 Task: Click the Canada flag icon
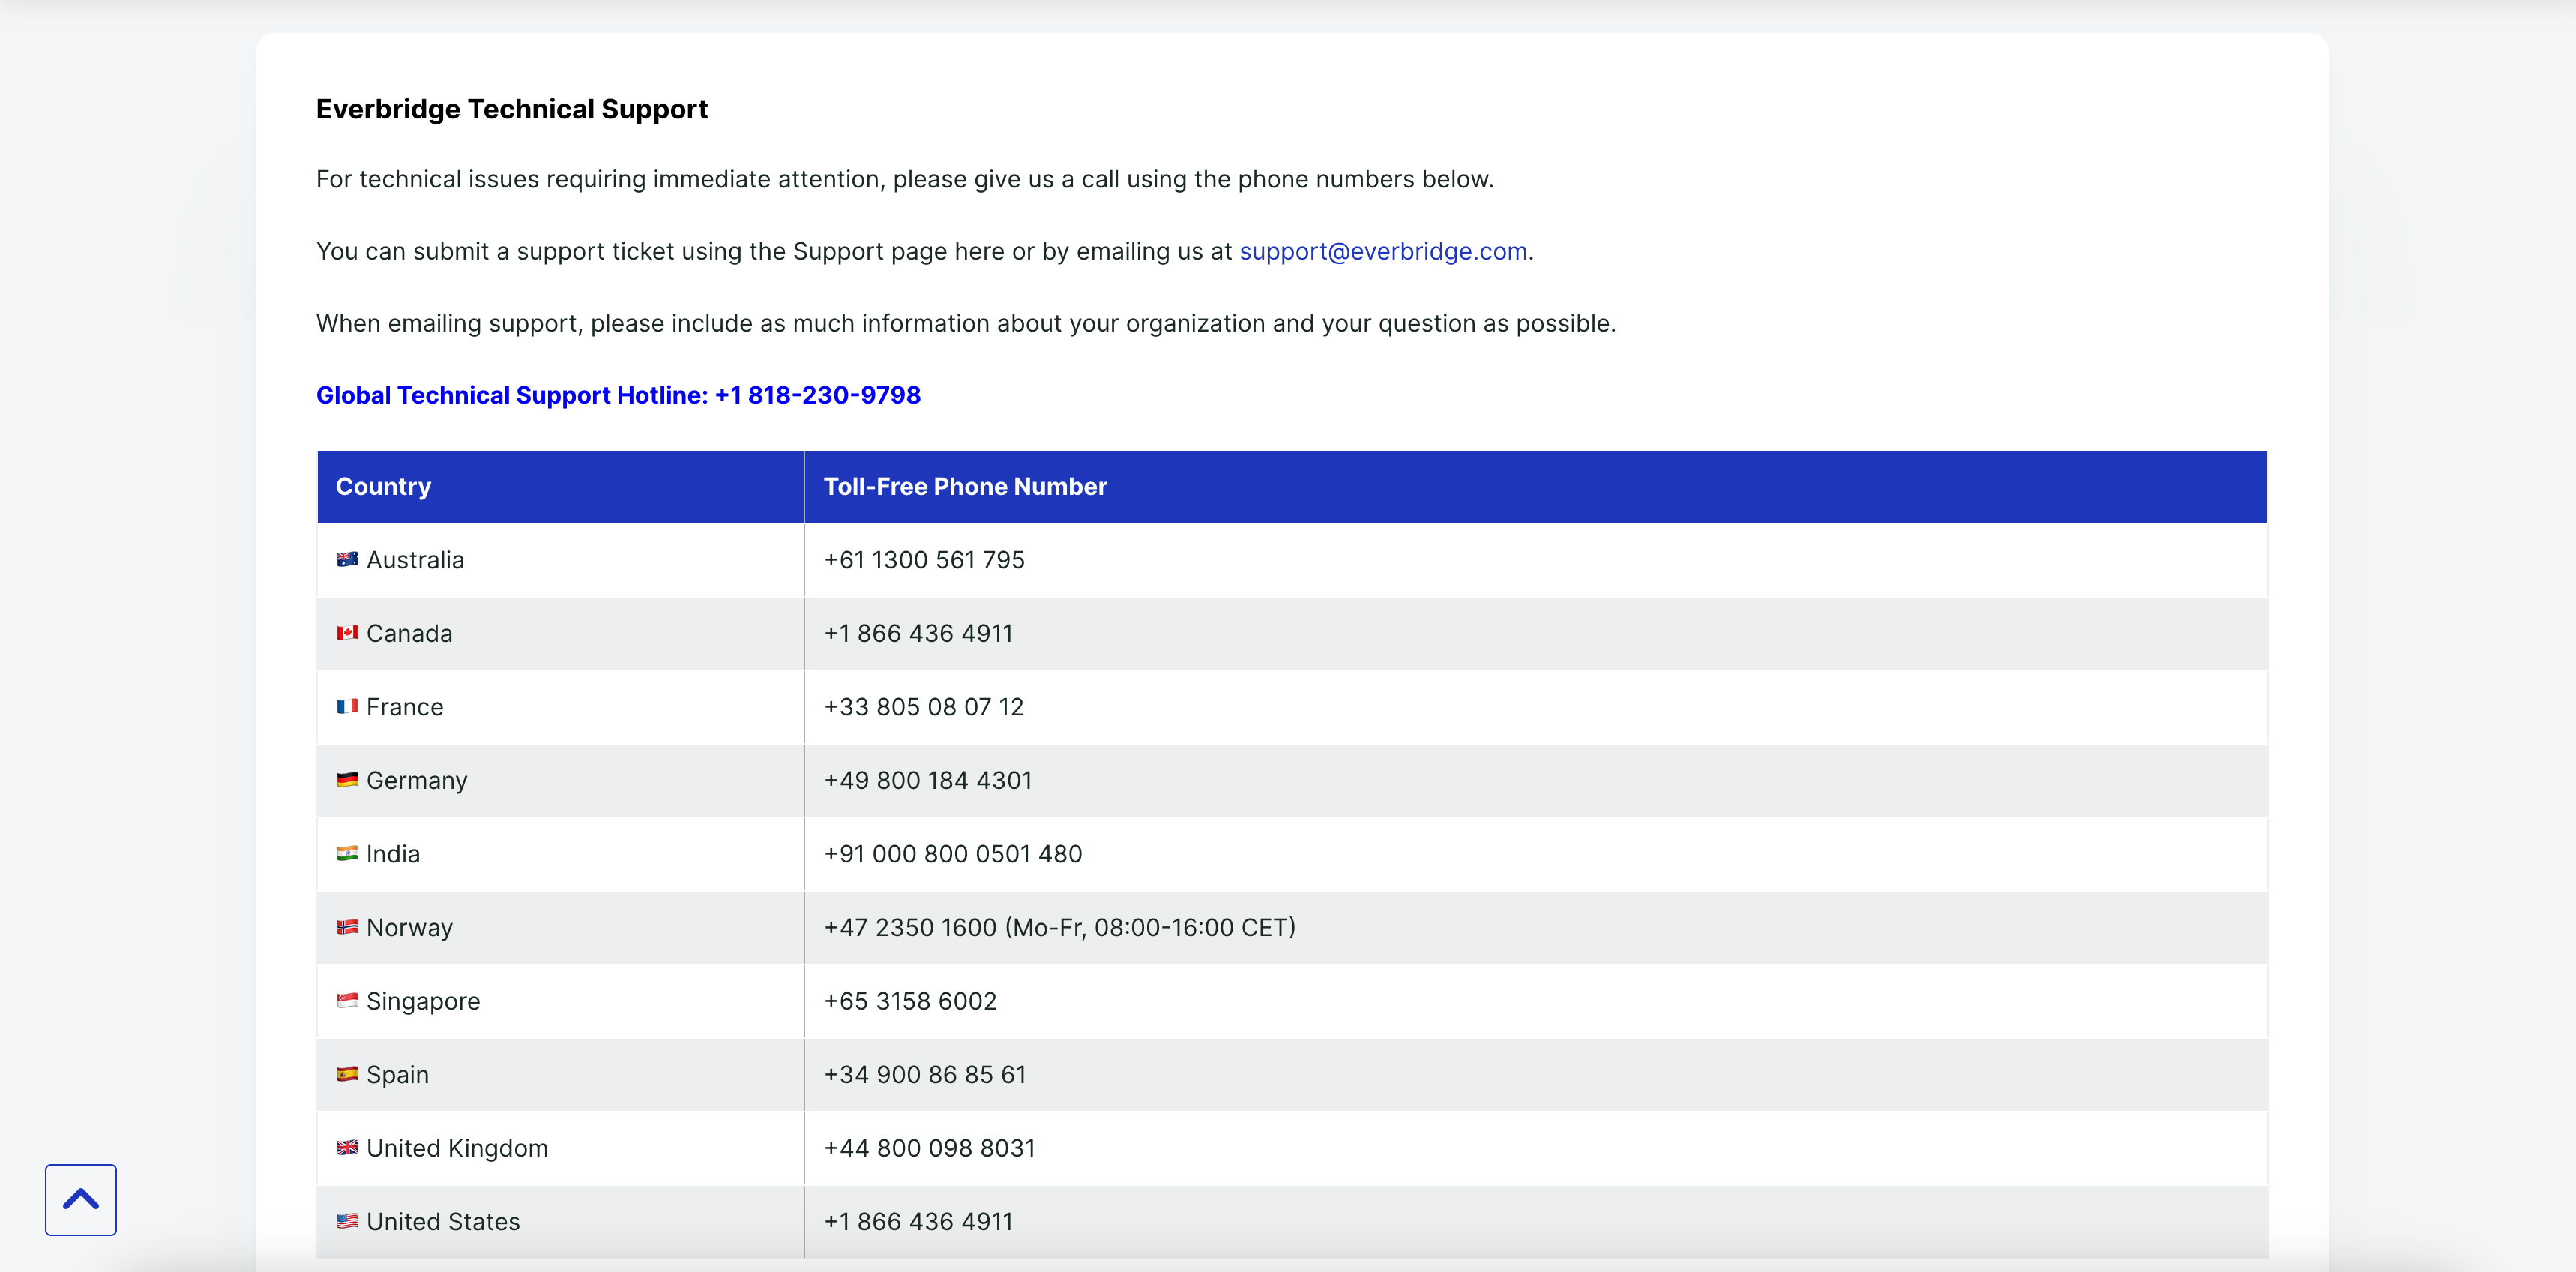click(x=347, y=633)
